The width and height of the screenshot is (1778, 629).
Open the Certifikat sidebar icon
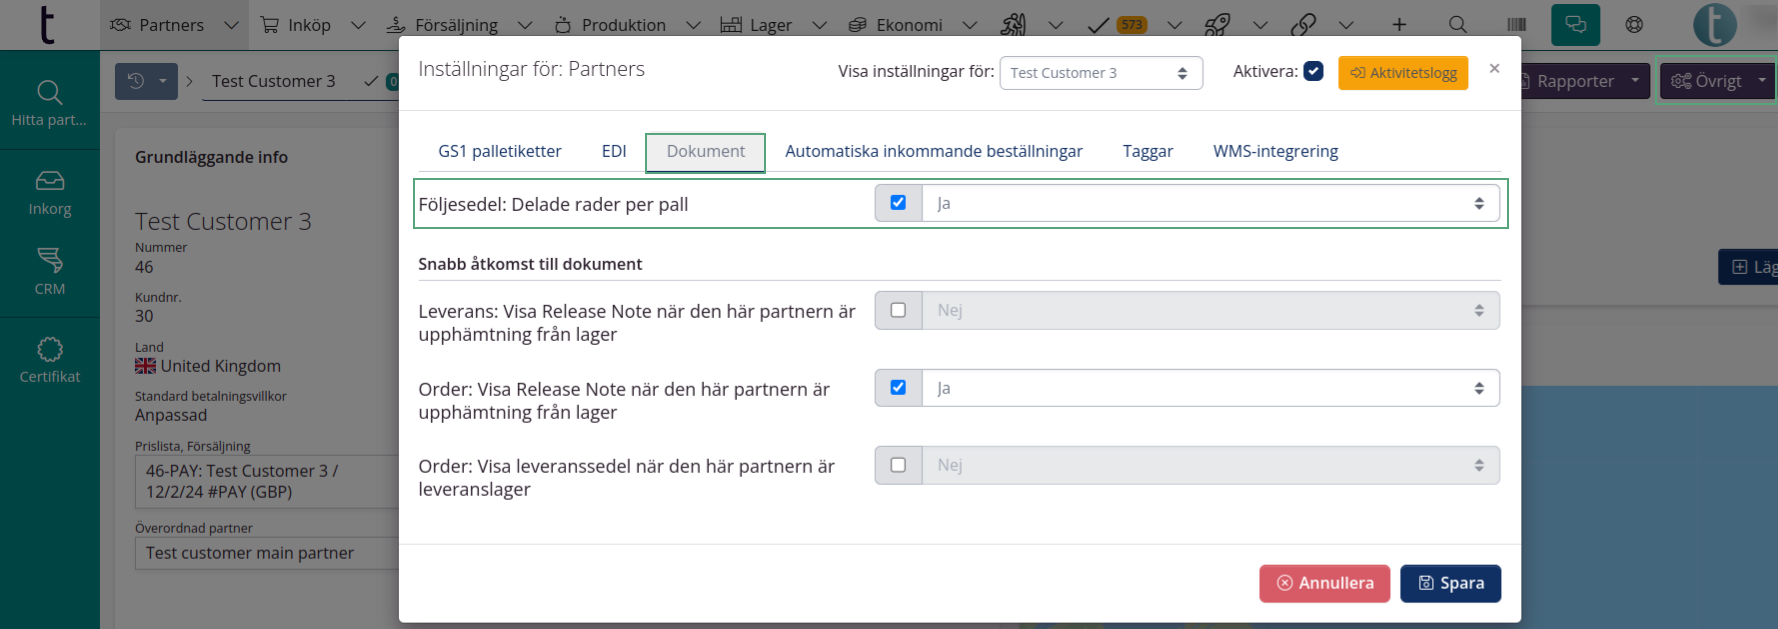tap(49, 349)
